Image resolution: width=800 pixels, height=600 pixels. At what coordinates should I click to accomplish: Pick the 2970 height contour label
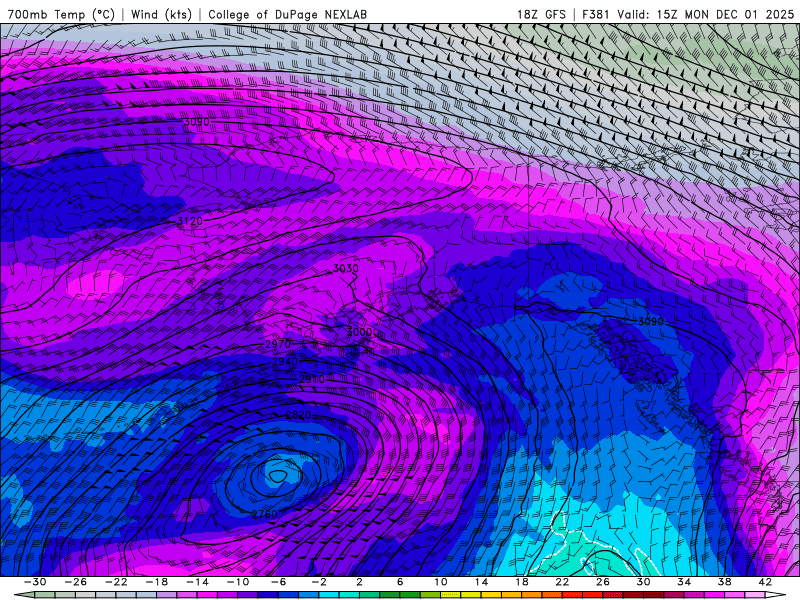click(277, 344)
